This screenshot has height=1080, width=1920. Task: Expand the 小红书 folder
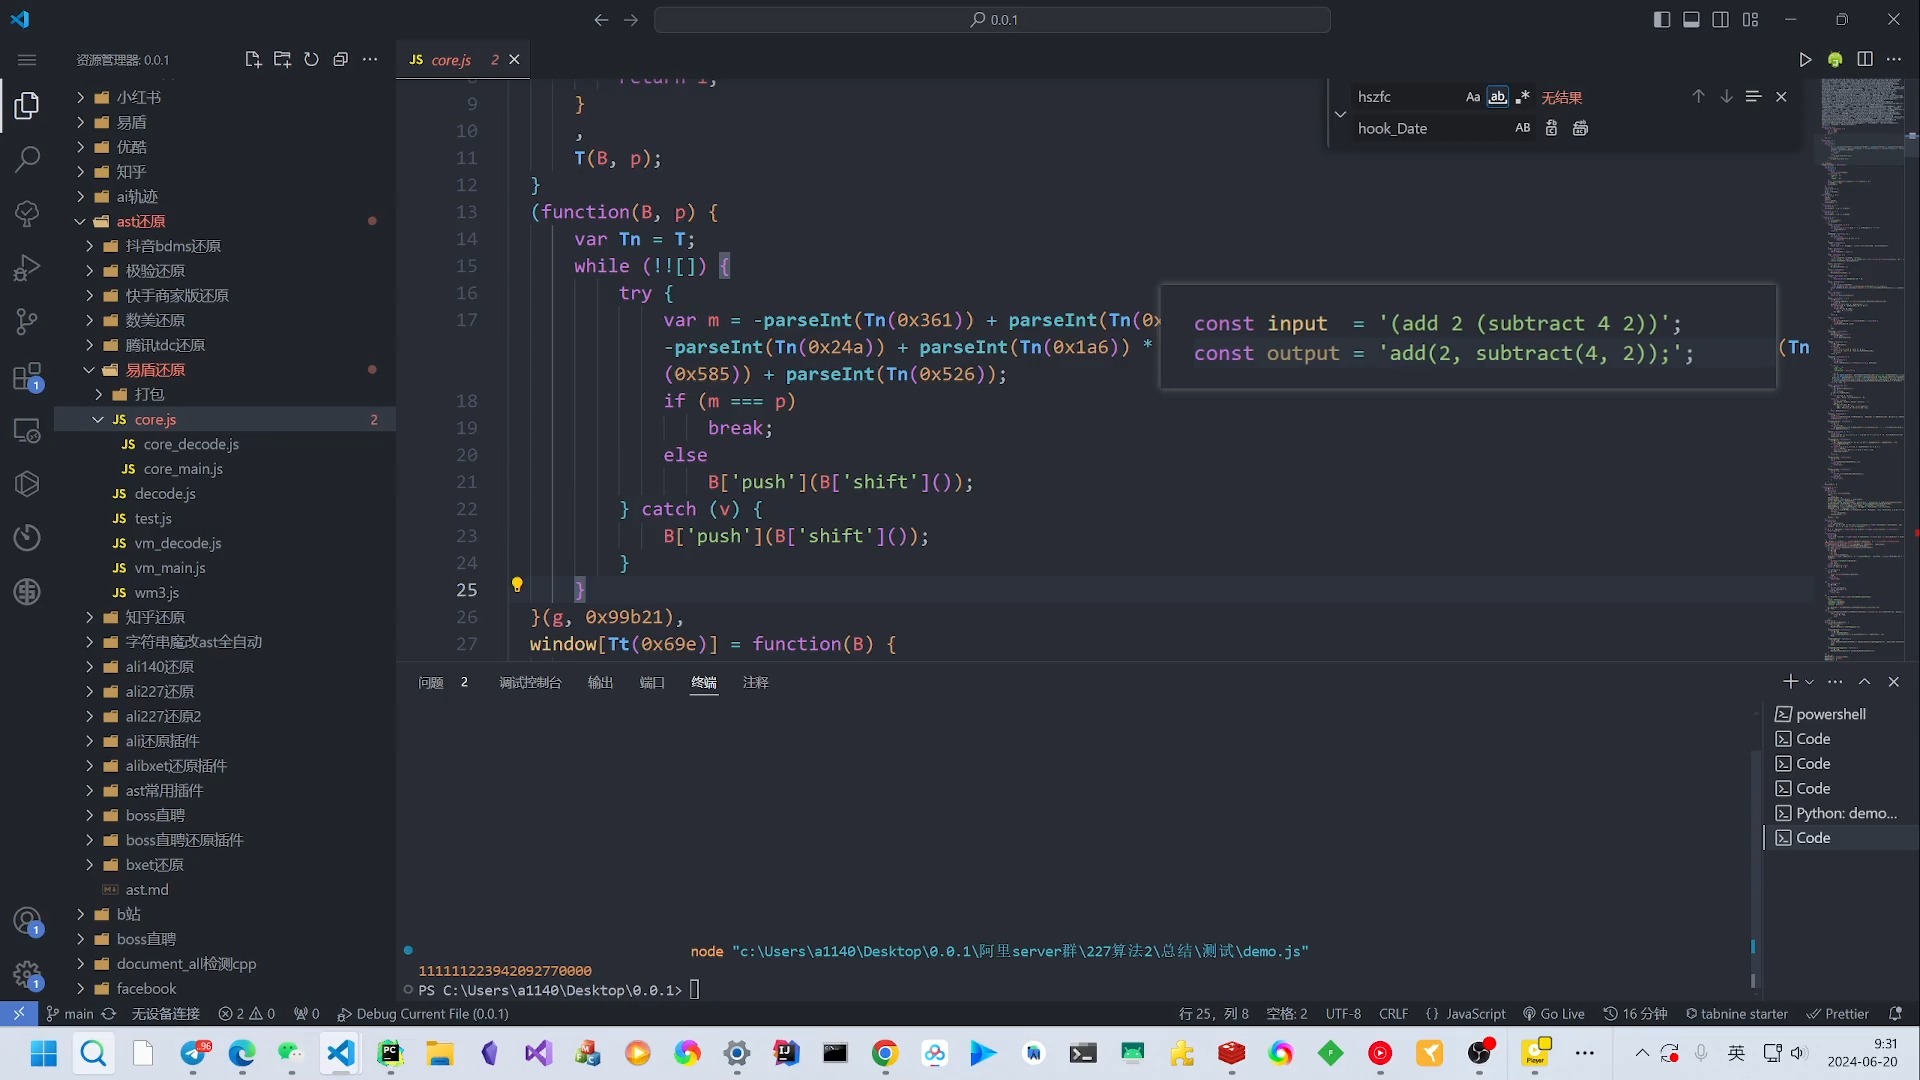81,97
